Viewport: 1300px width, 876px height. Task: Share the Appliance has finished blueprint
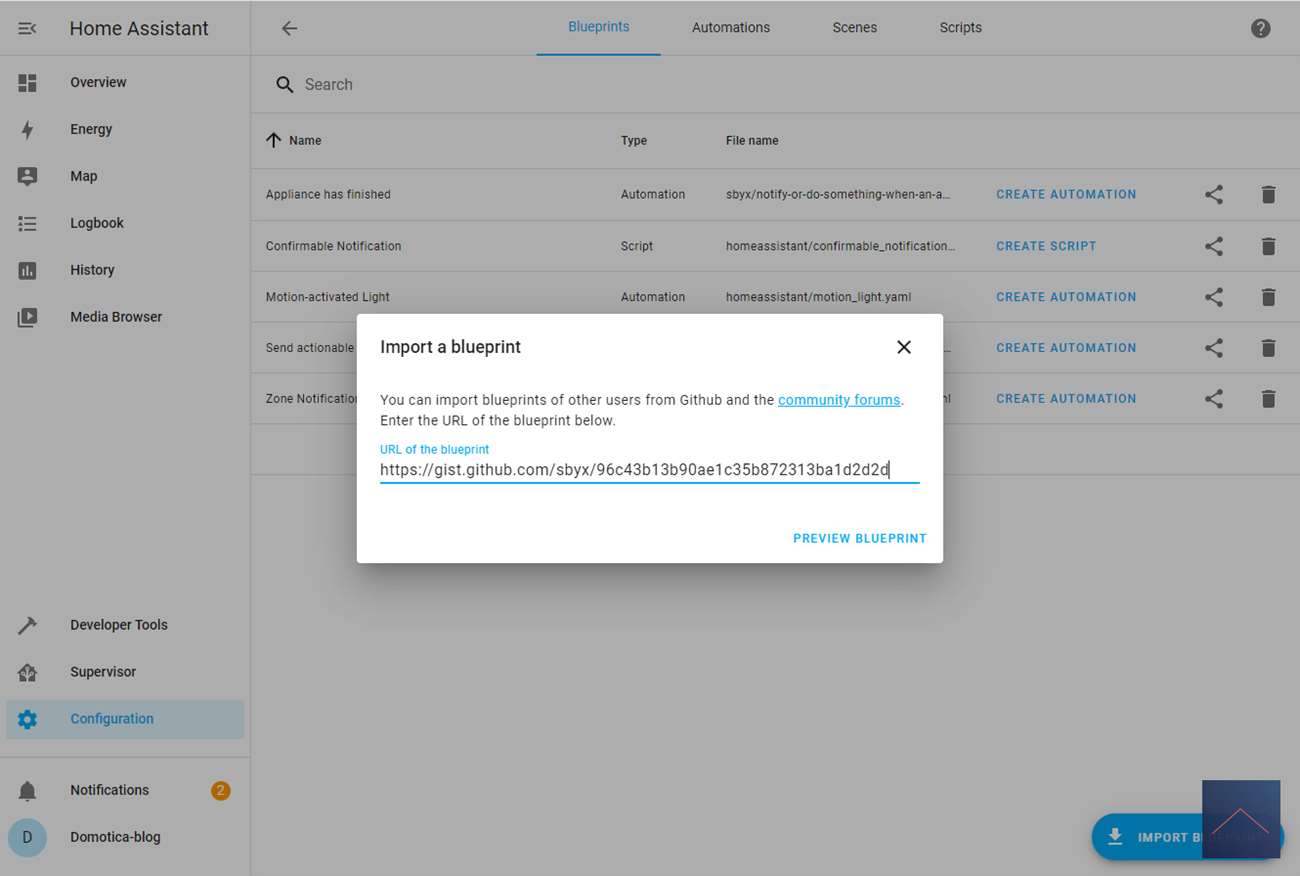1213,195
